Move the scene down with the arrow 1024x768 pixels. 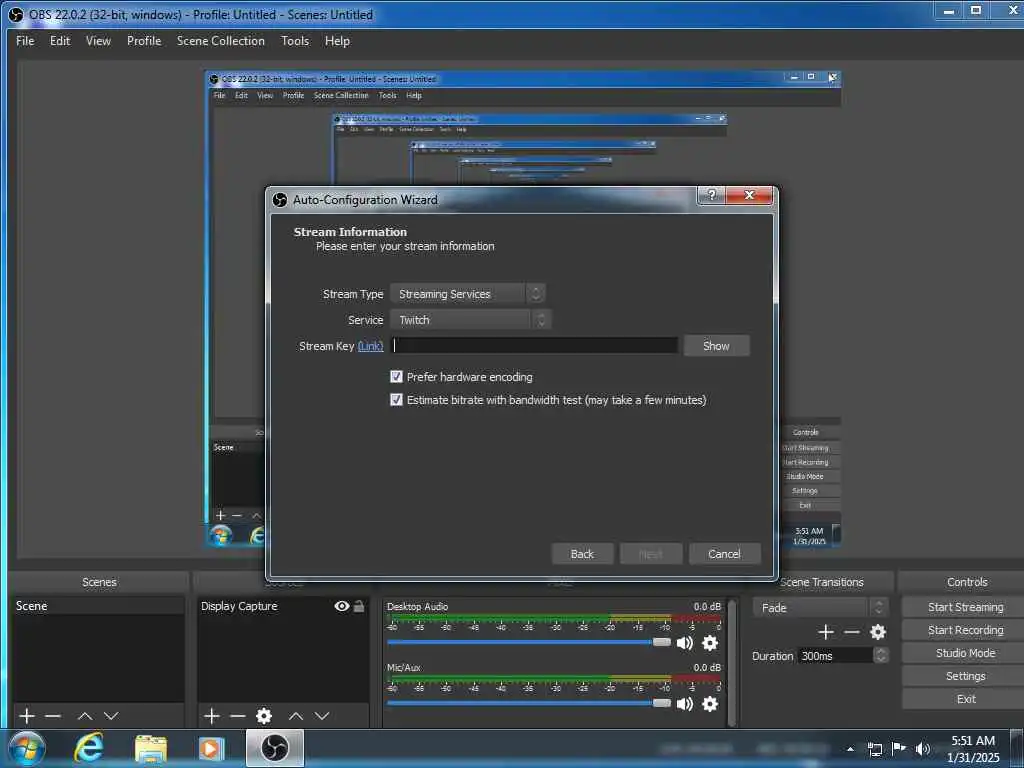click(112, 716)
